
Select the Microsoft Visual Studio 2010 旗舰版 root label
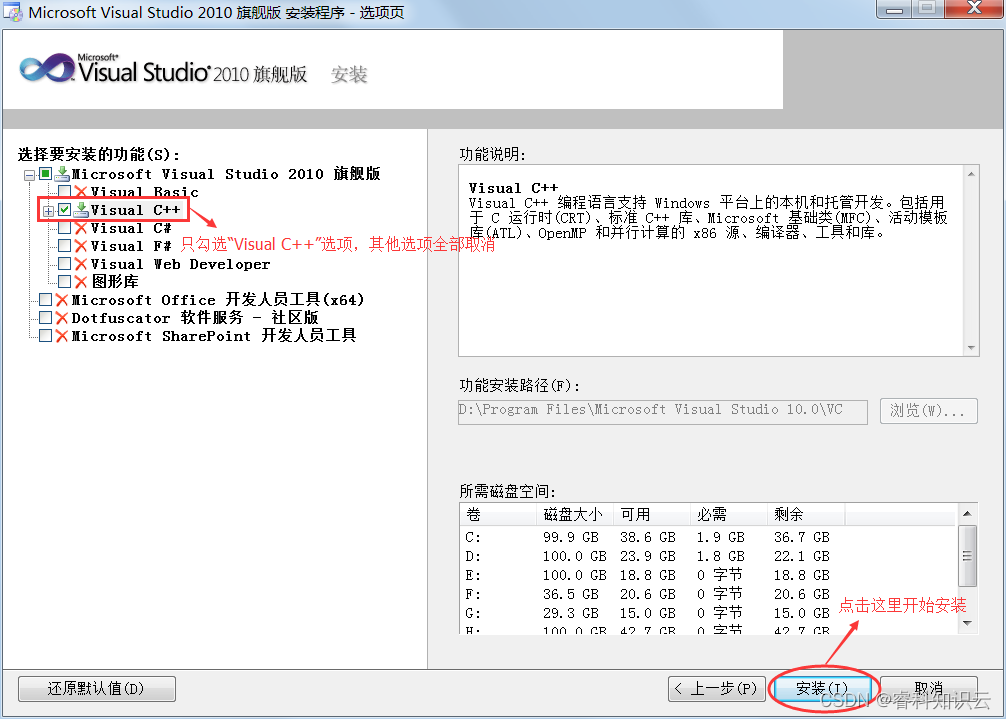point(226,174)
